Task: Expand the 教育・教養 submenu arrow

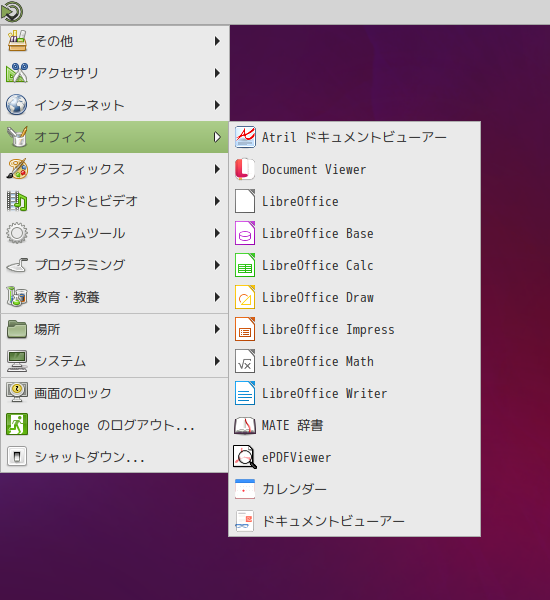Action: pos(217,297)
